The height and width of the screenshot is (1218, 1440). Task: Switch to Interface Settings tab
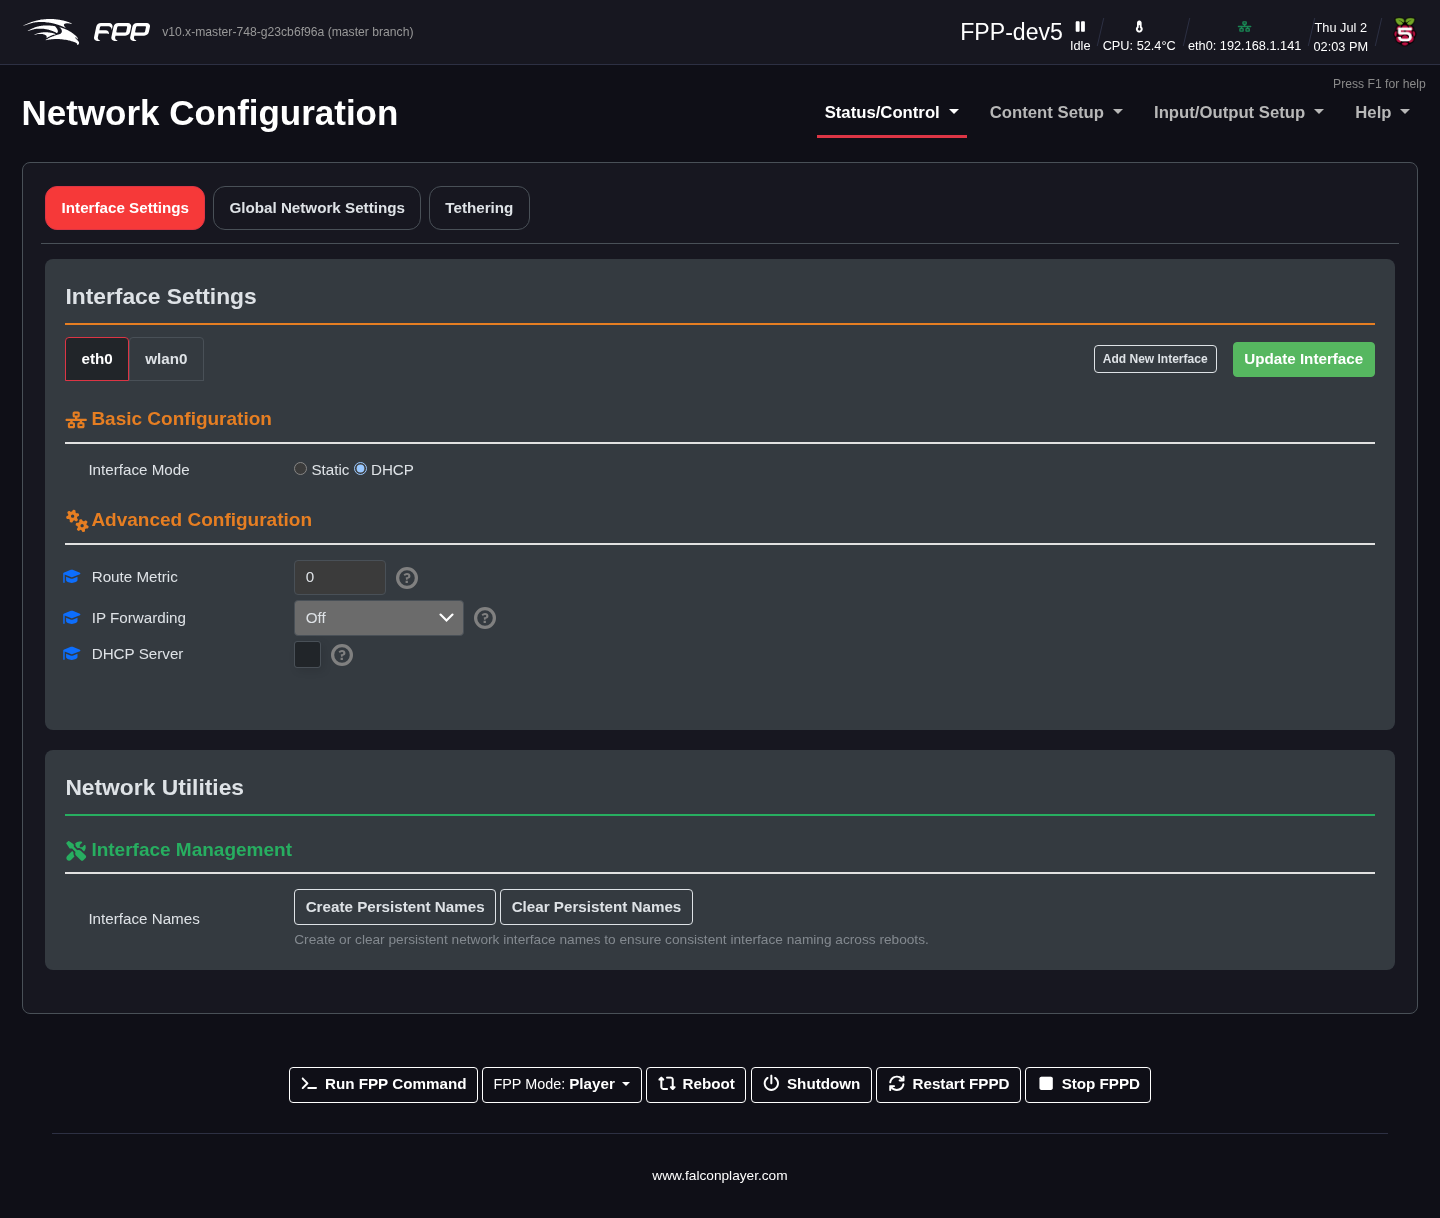click(x=125, y=208)
